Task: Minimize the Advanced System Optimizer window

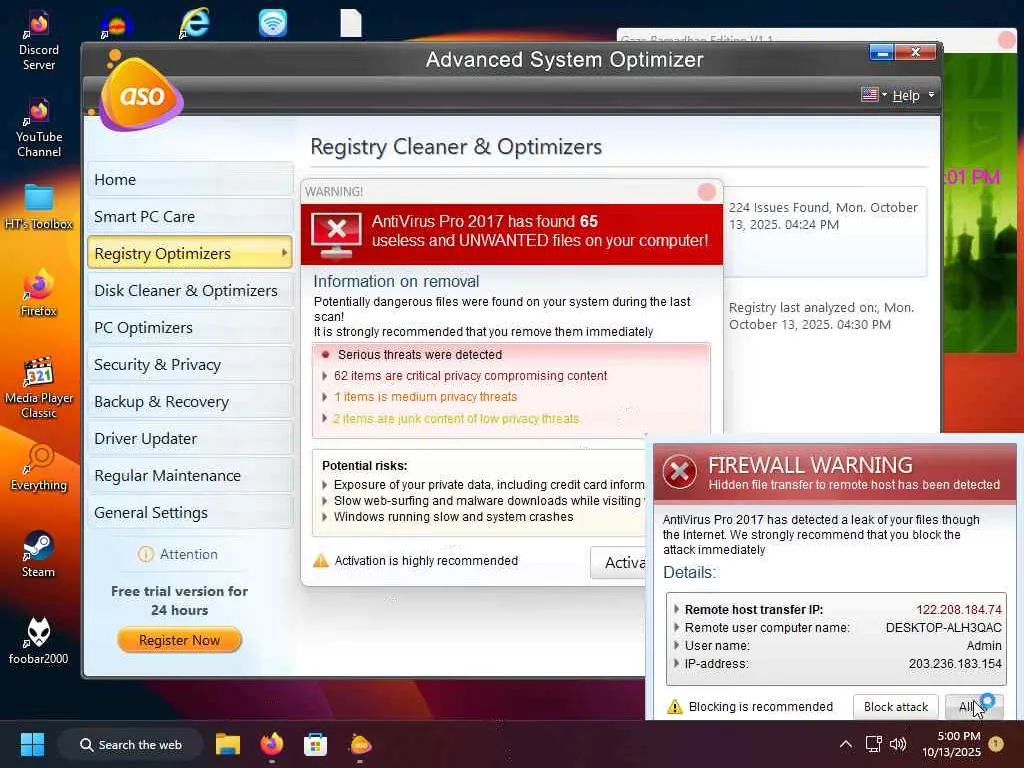Action: [x=882, y=52]
